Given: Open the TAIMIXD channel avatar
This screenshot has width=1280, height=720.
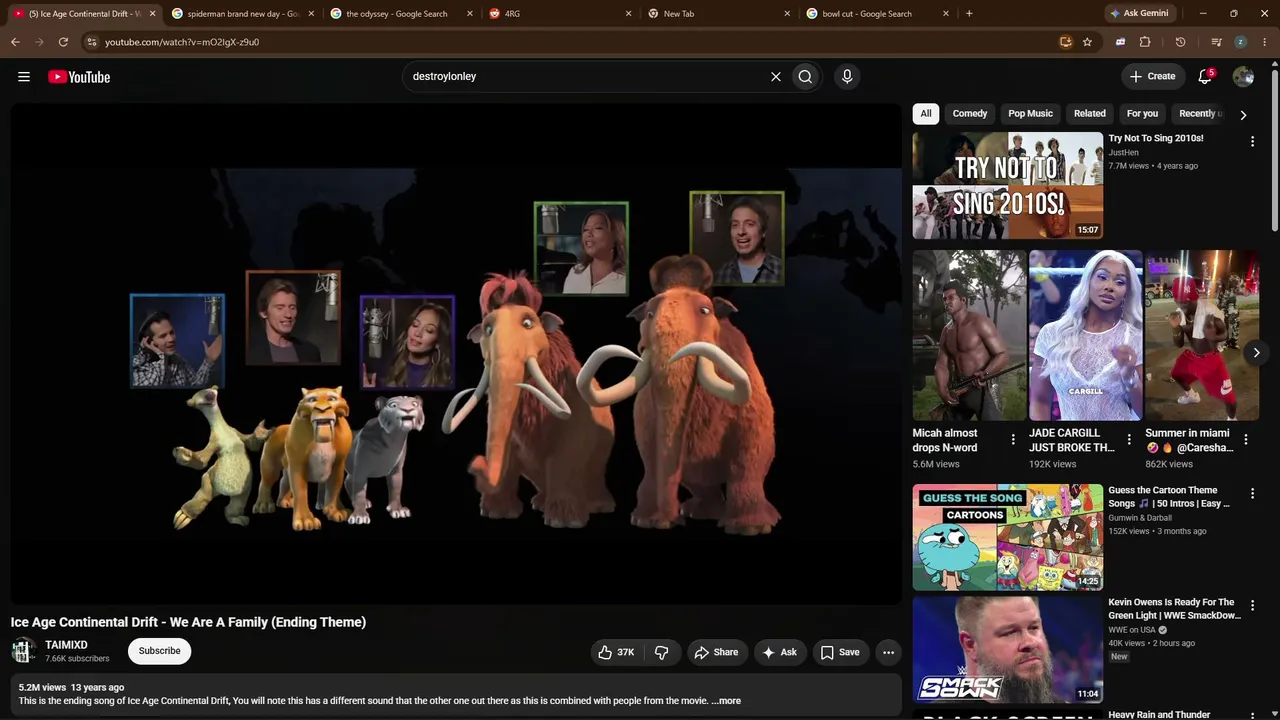Looking at the screenshot, I should (23, 651).
